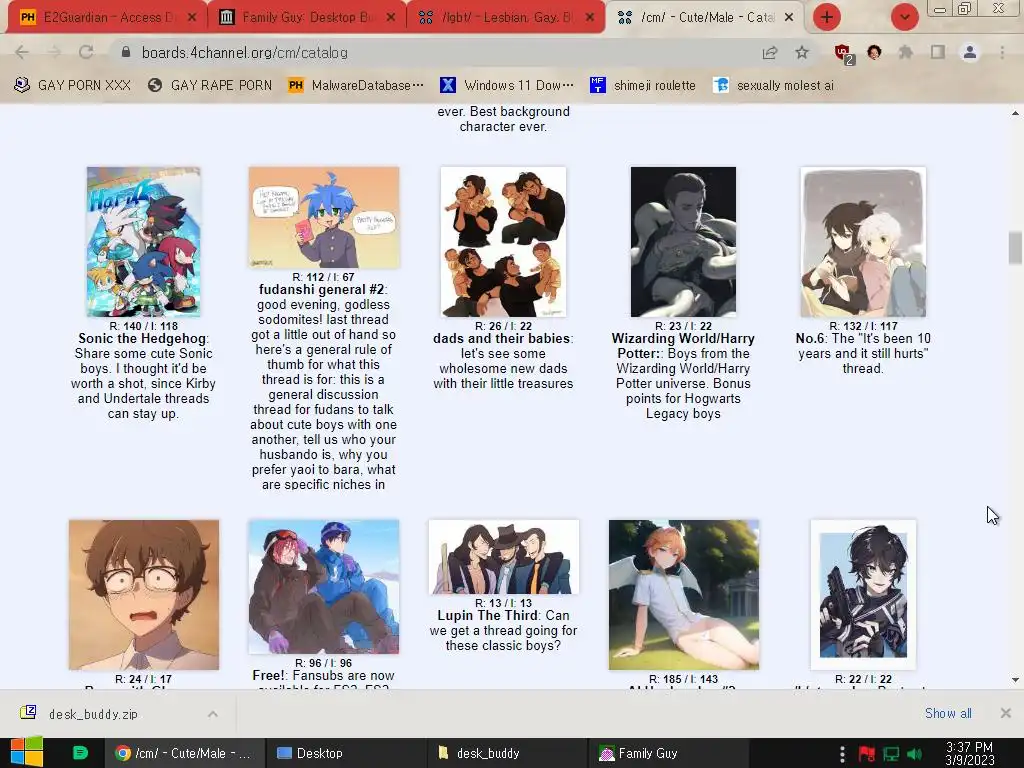Click the round avatar extension icon
1024x768 pixels.
point(874,52)
